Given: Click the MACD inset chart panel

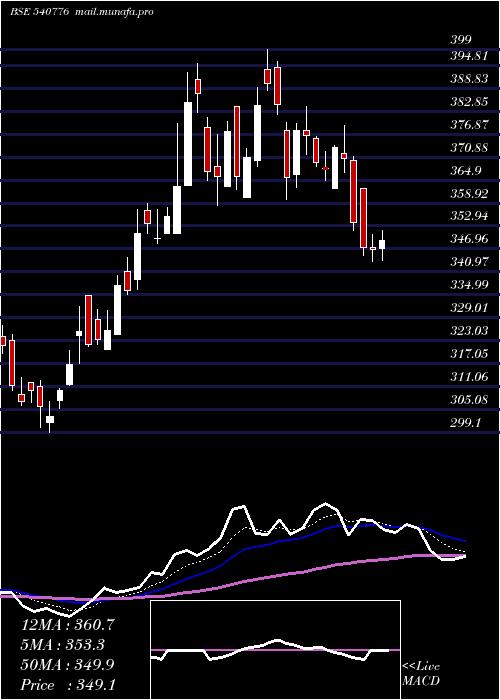Looking at the screenshot, I should 275,650.
